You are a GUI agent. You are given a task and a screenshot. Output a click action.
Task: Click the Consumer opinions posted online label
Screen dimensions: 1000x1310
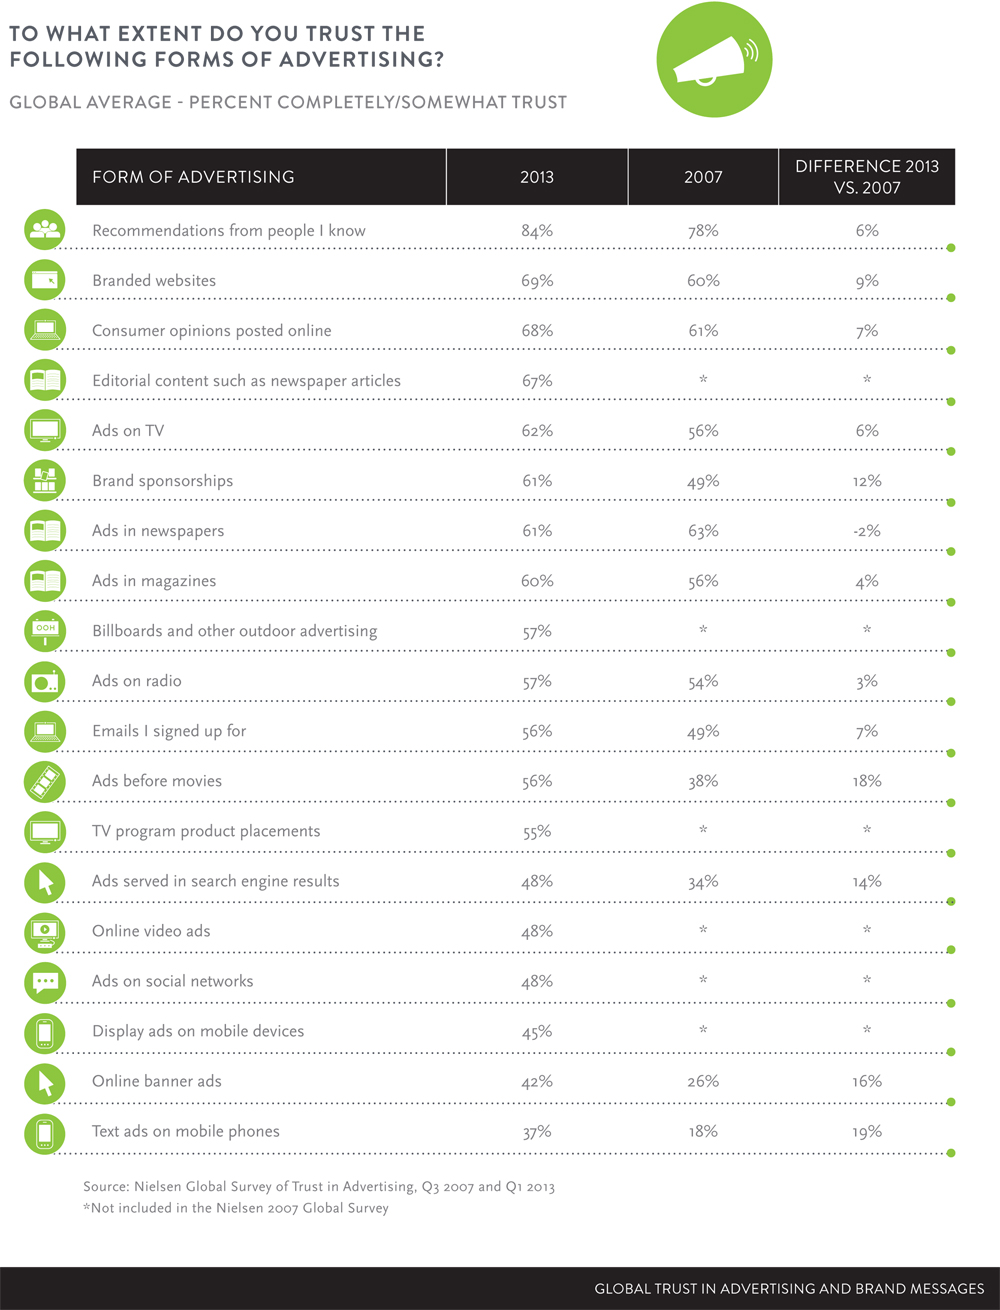pyautogui.click(x=211, y=331)
